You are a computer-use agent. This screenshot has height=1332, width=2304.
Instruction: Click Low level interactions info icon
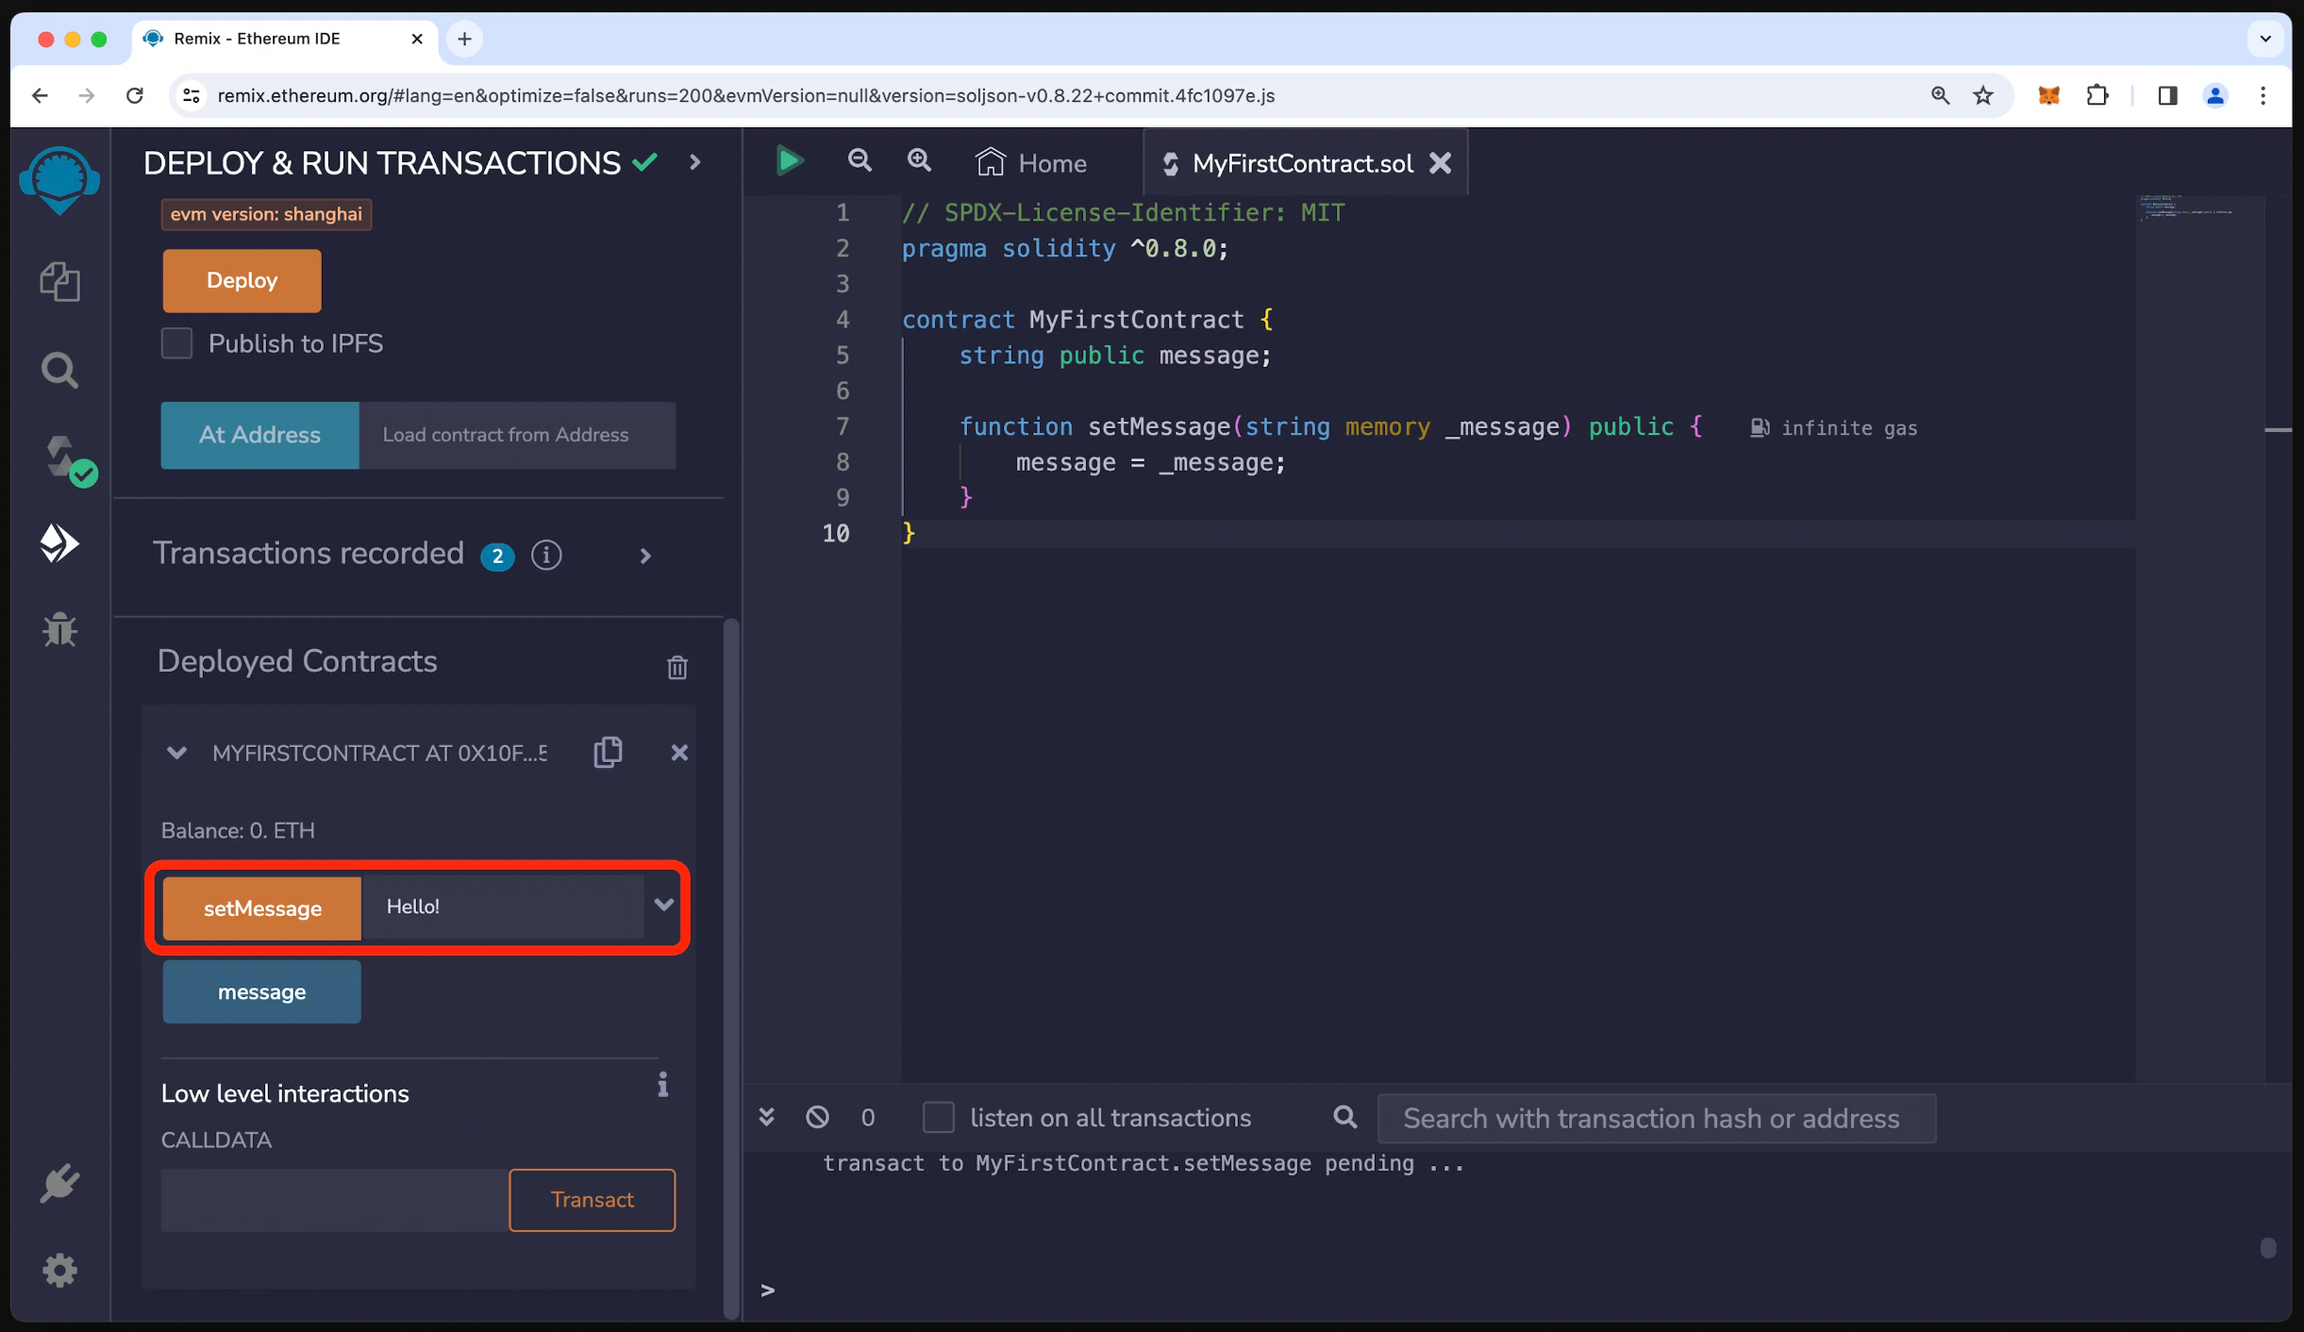click(662, 1085)
